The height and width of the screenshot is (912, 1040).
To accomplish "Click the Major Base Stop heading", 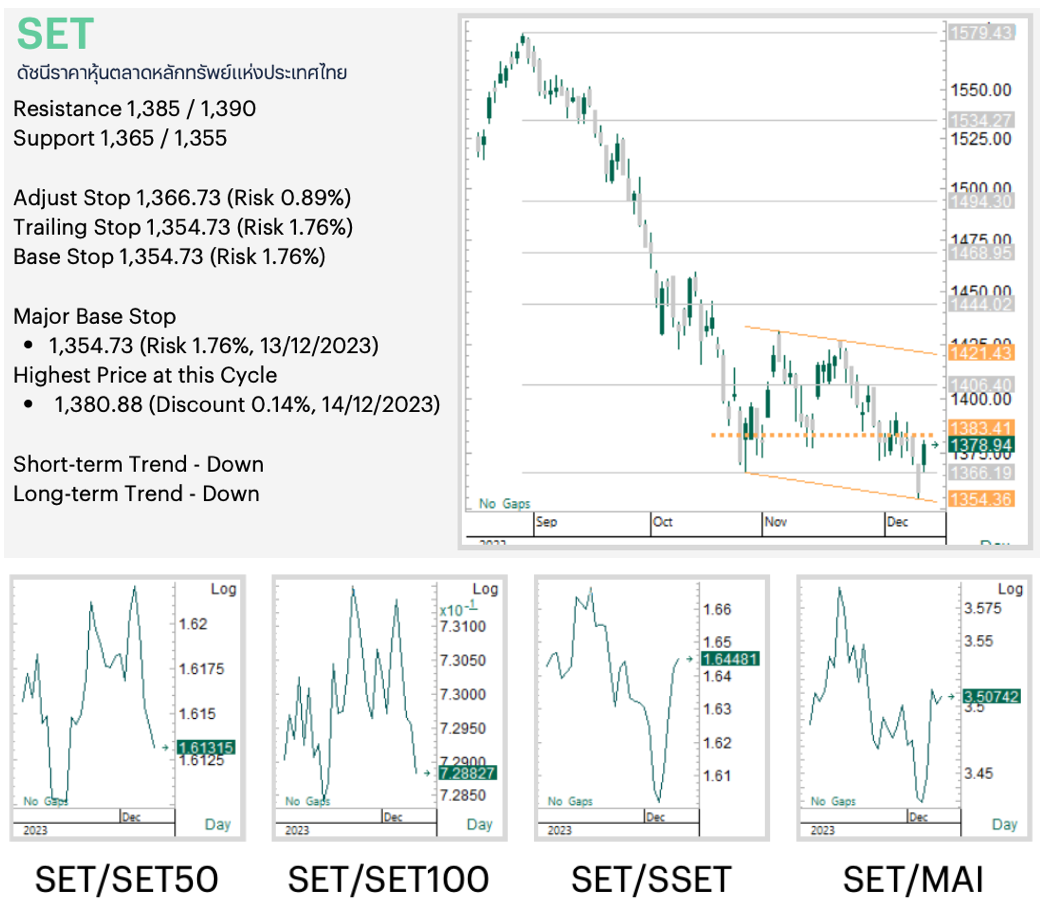I will [x=95, y=316].
